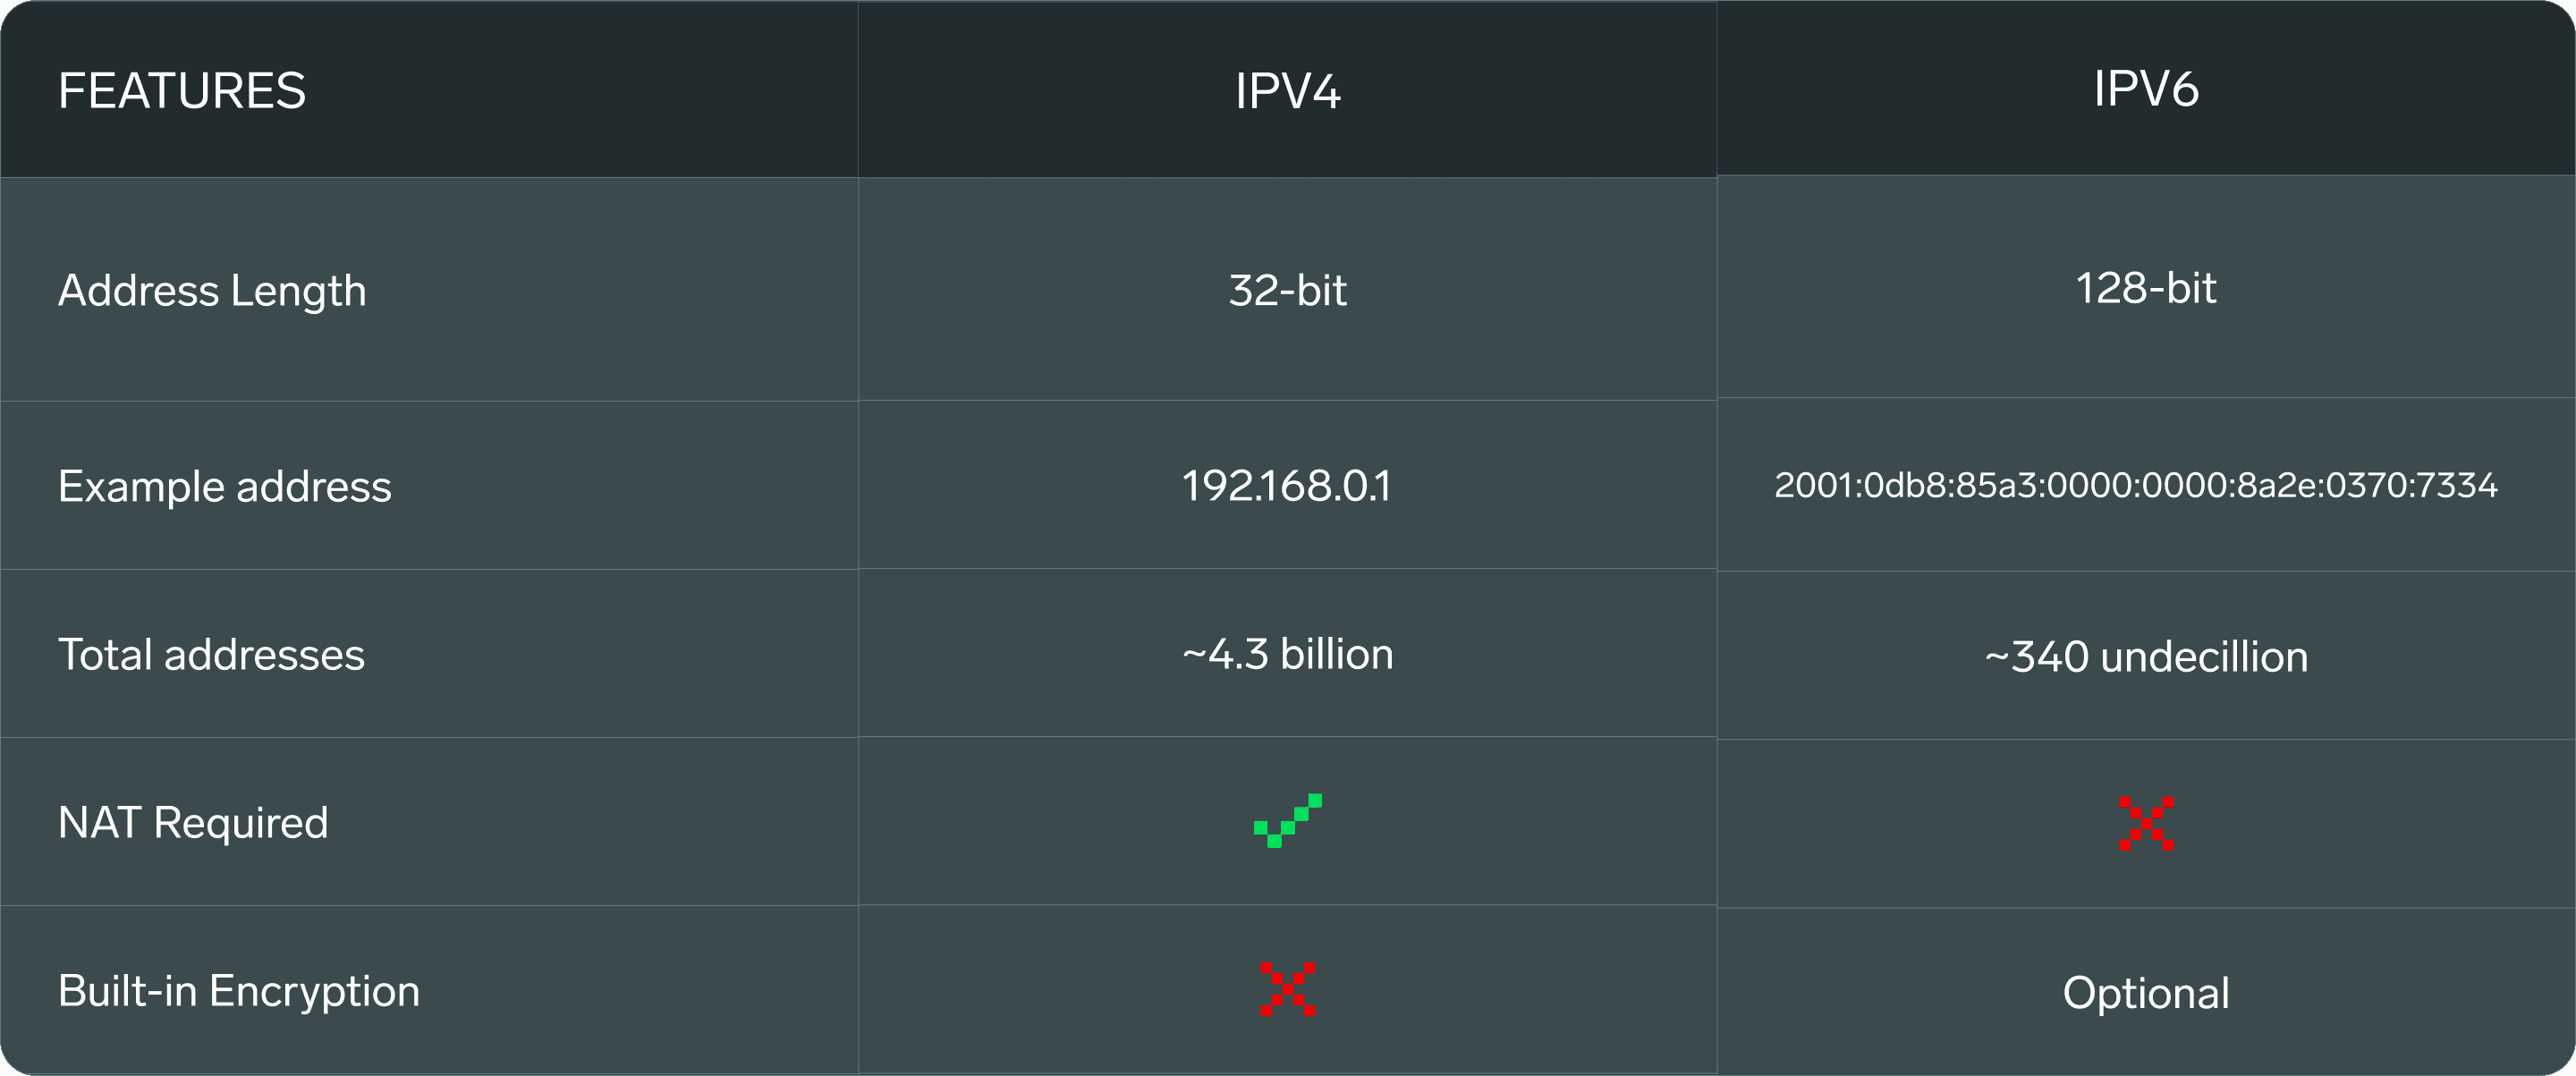This screenshot has width=2576, height=1076.
Task: Click the IPV6 column header
Action: (2146, 89)
